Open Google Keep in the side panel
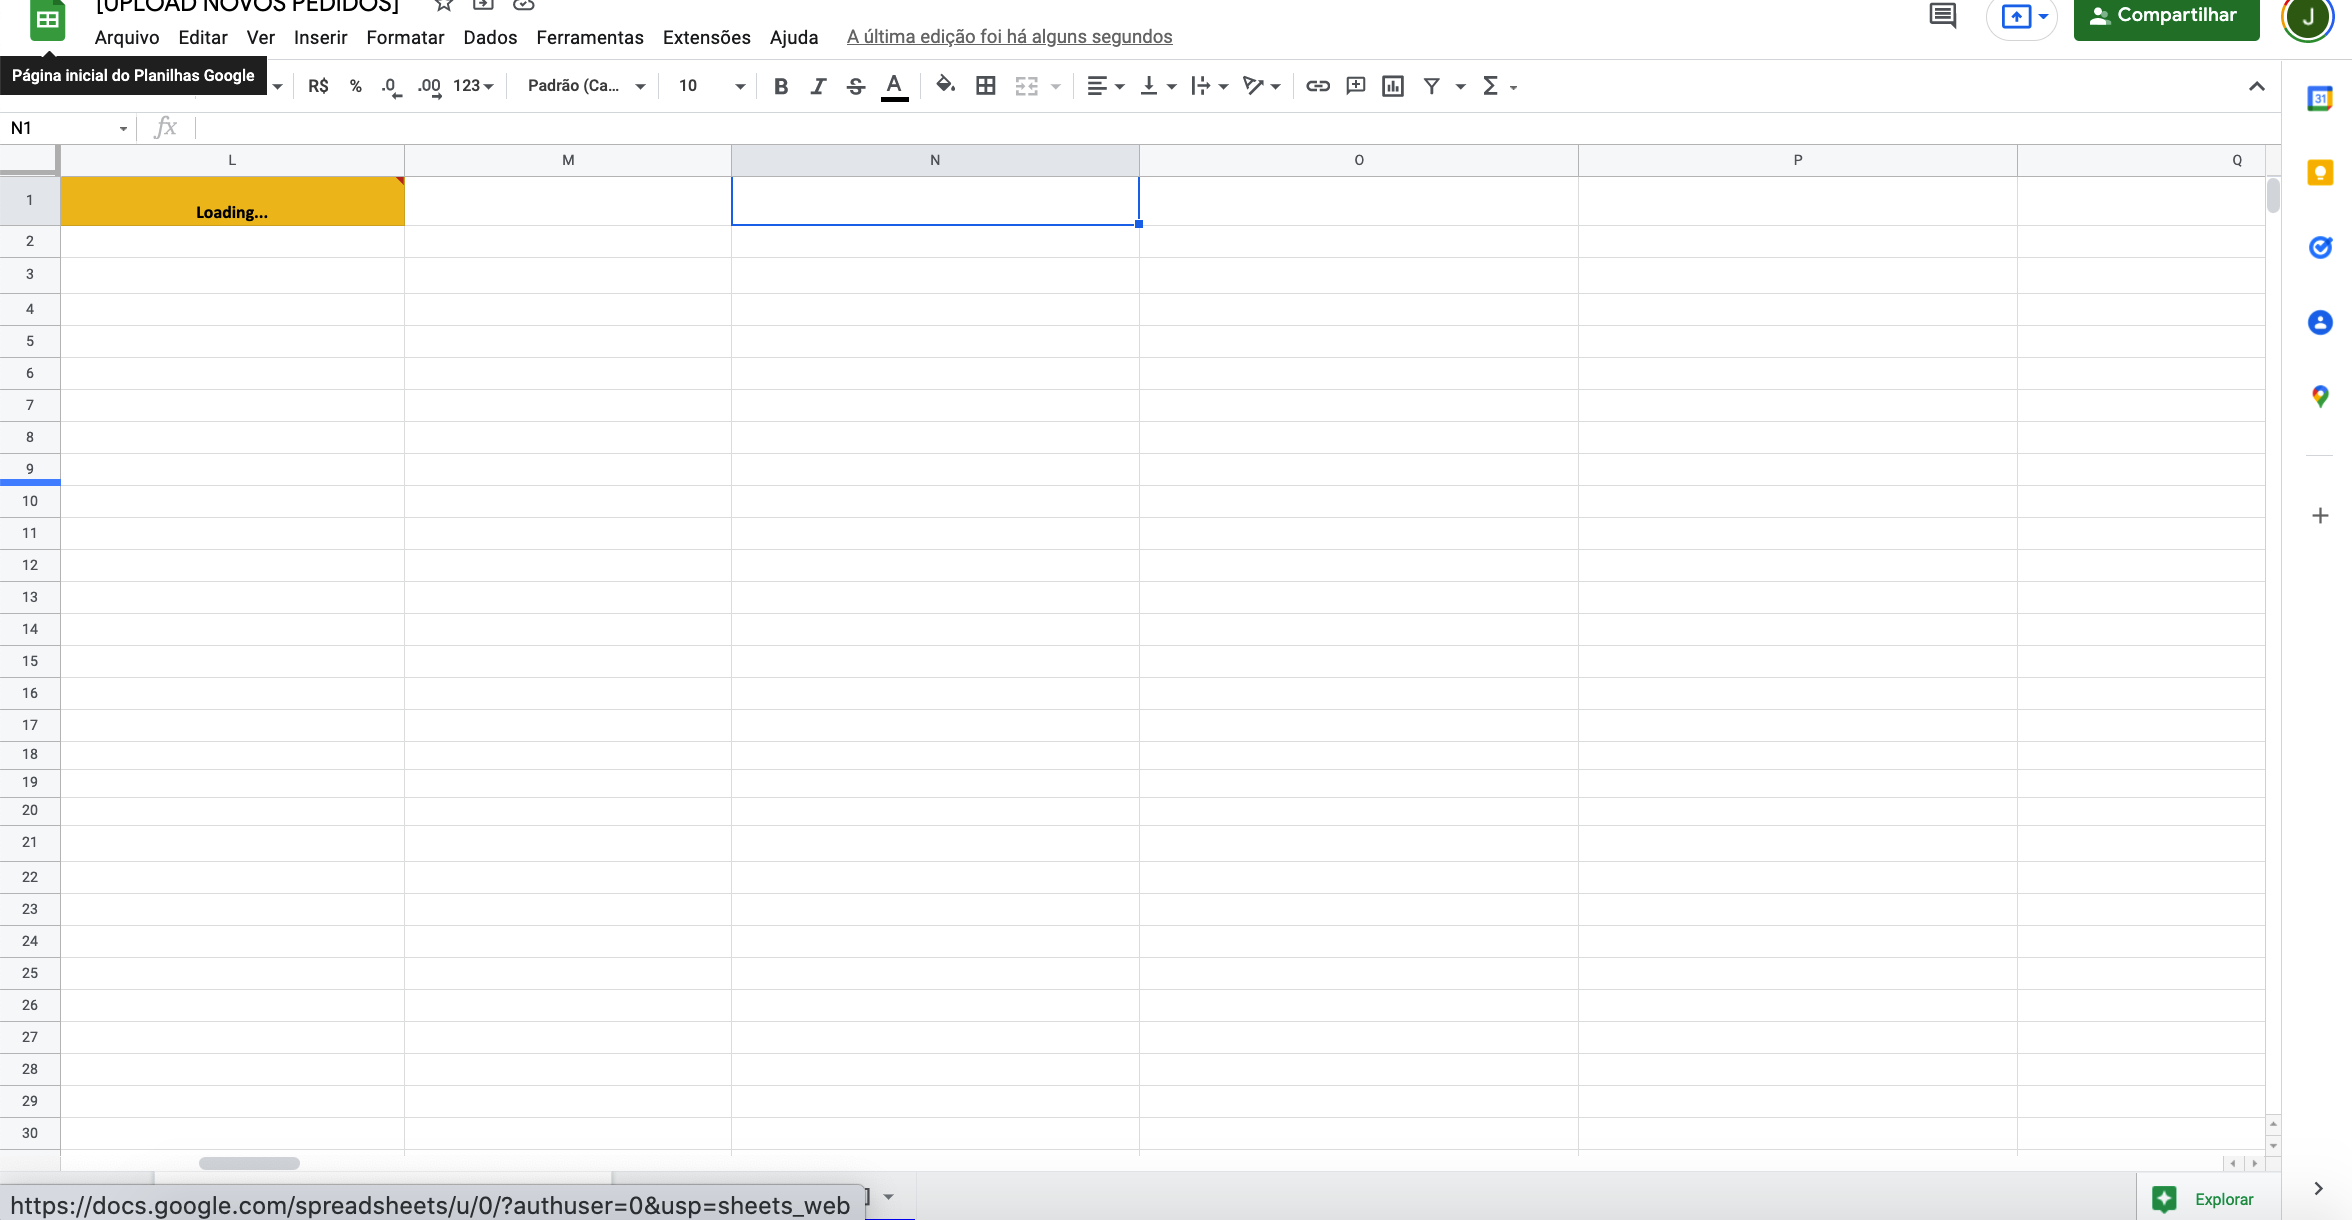This screenshot has width=2352, height=1220. point(2320,173)
